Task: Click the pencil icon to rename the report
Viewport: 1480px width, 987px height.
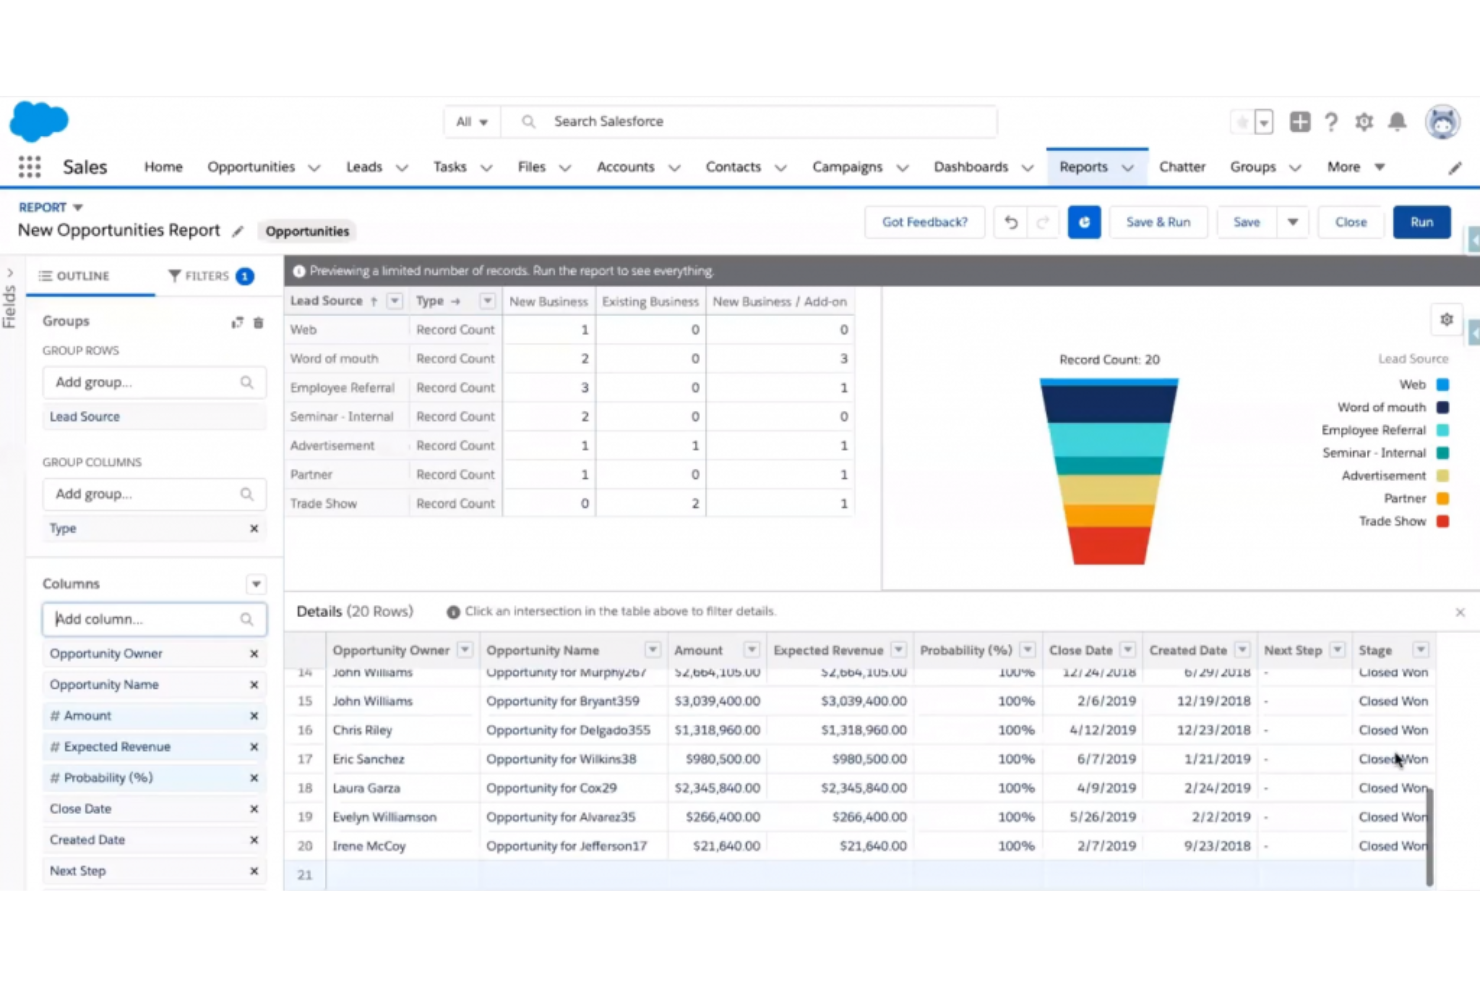Action: pyautogui.click(x=238, y=231)
